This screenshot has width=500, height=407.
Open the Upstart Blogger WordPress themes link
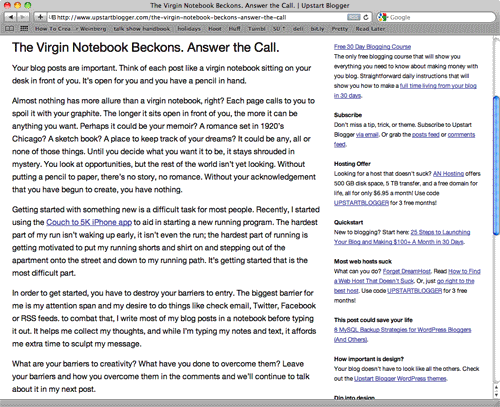400,379
